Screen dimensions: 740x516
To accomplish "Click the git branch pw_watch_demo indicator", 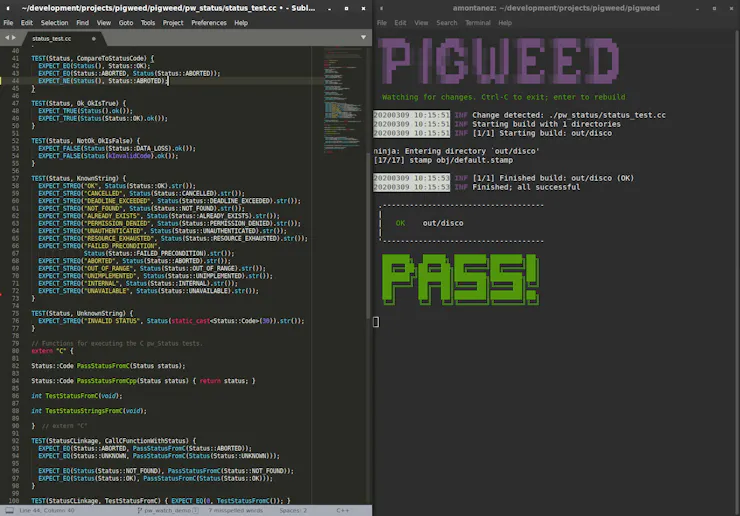I will coord(168,510).
